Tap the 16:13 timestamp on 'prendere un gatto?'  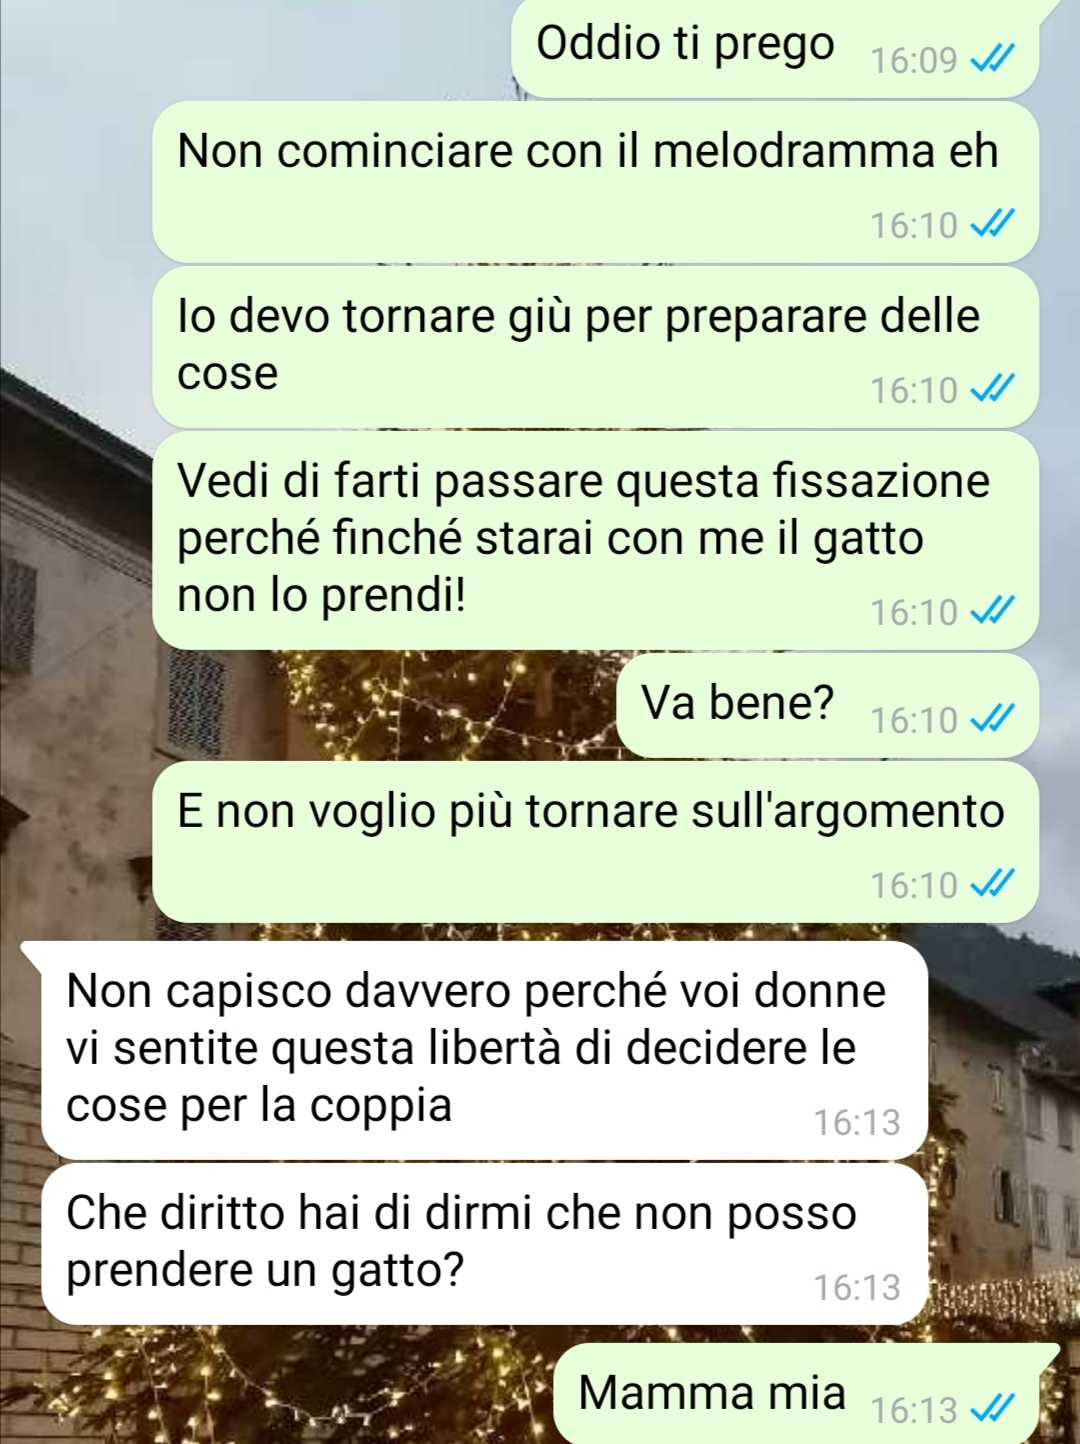[857, 1287]
